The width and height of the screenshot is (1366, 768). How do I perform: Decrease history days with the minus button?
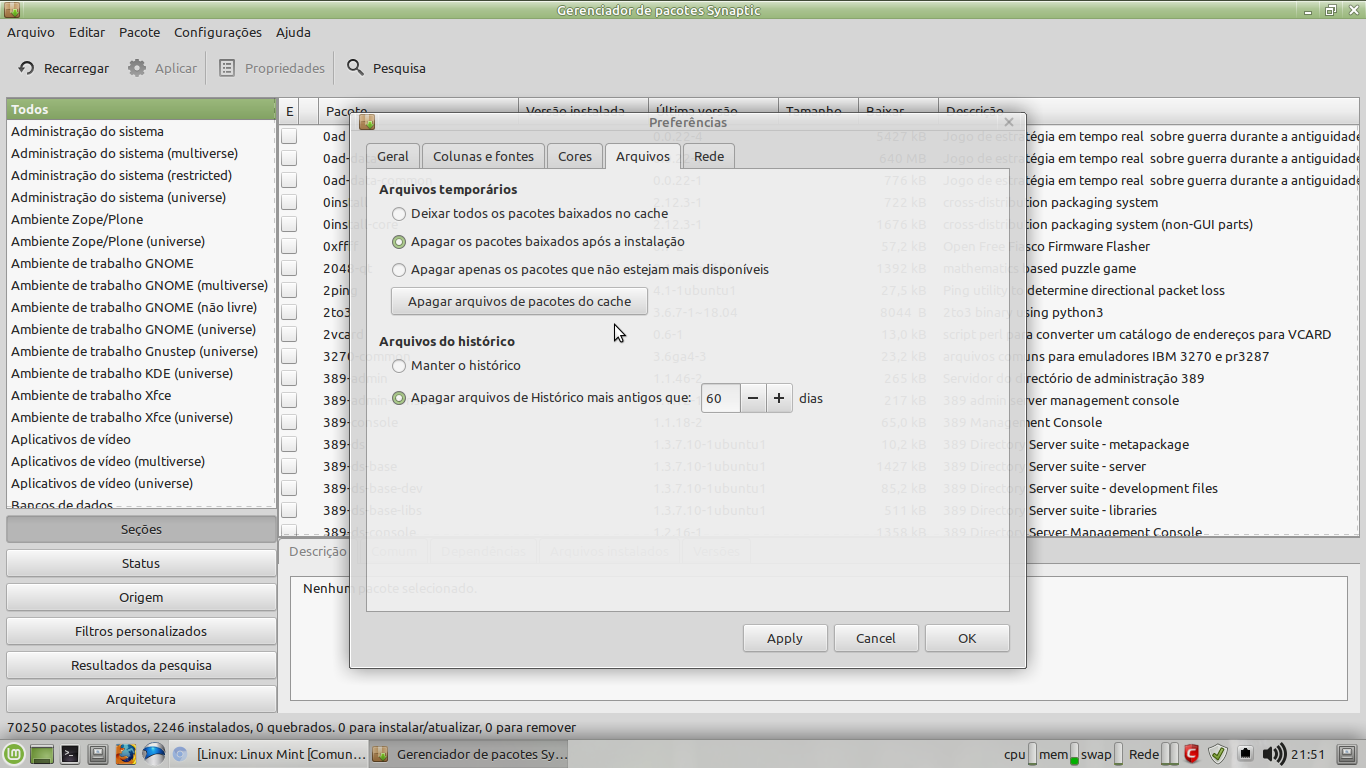pyautogui.click(x=753, y=398)
